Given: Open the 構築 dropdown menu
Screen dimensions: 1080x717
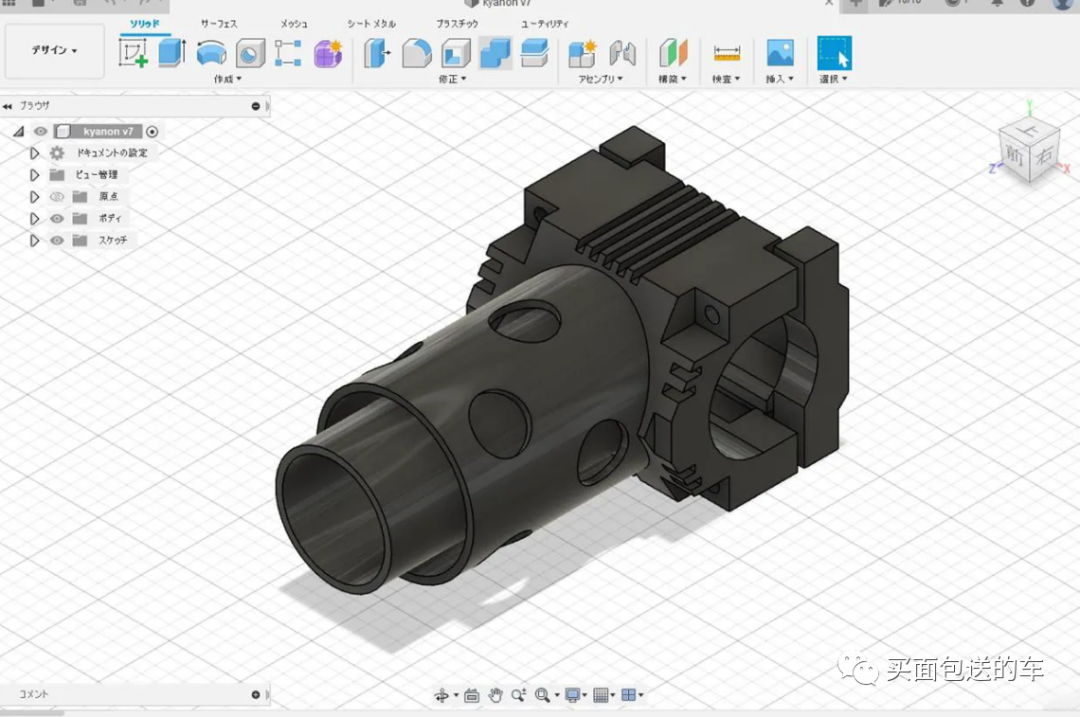Looking at the screenshot, I should [672, 79].
